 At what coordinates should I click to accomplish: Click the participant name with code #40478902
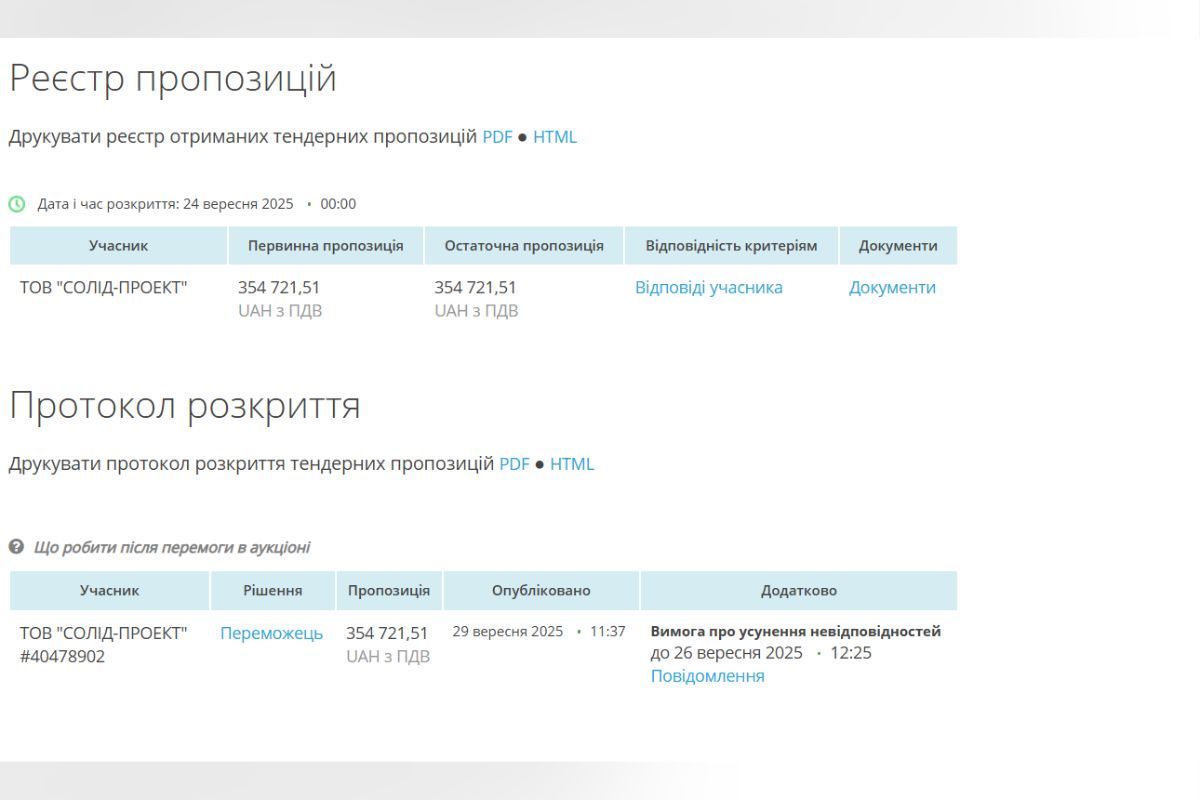pyautogui.click(x=103, y=644)
